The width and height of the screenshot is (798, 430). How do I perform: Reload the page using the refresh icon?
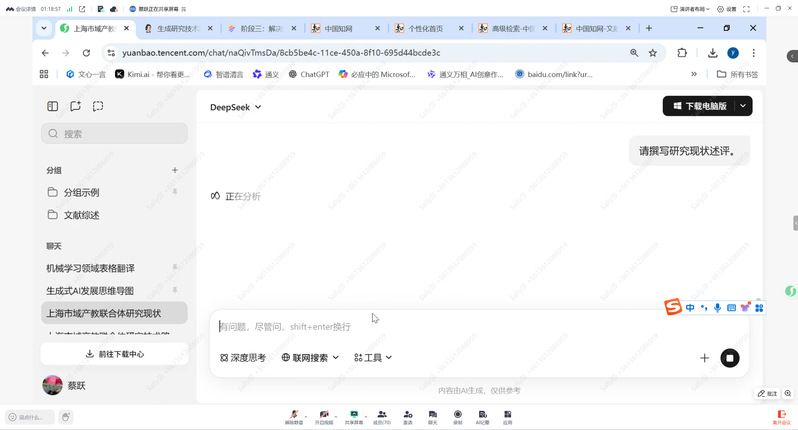click(x=87, y=53)
